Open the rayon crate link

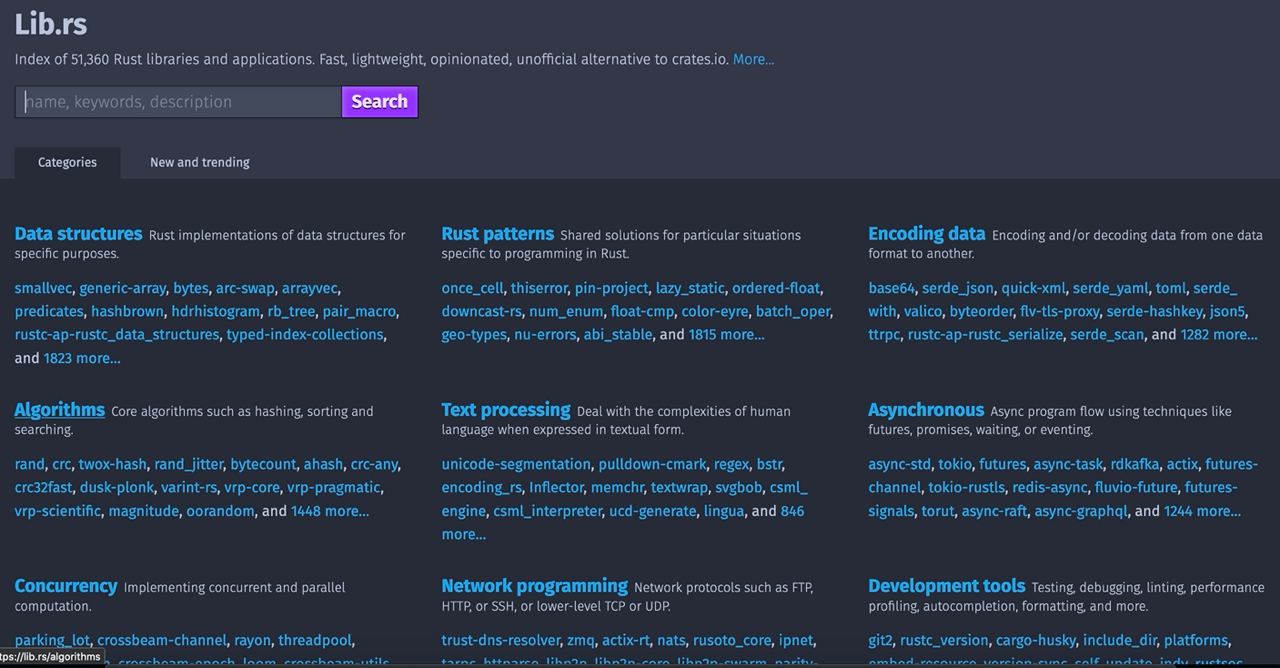point(252,640)
